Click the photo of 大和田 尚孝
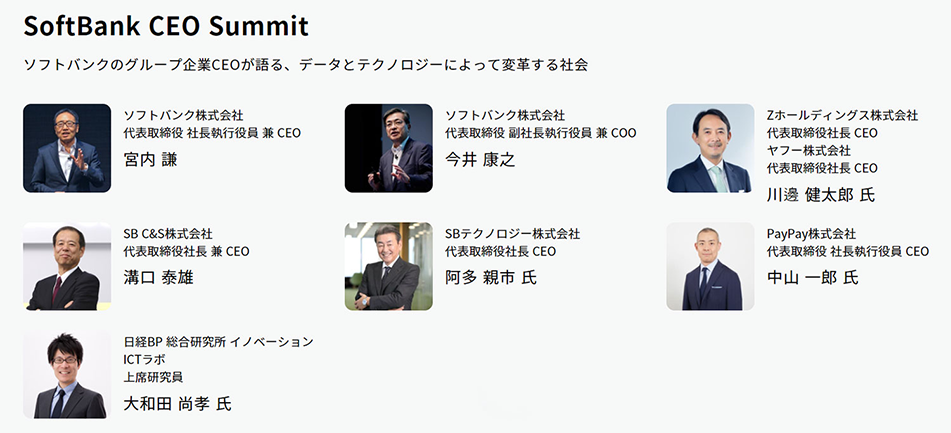Image resolution: width=951 pixels, height=433 pixels. (67, 374)
